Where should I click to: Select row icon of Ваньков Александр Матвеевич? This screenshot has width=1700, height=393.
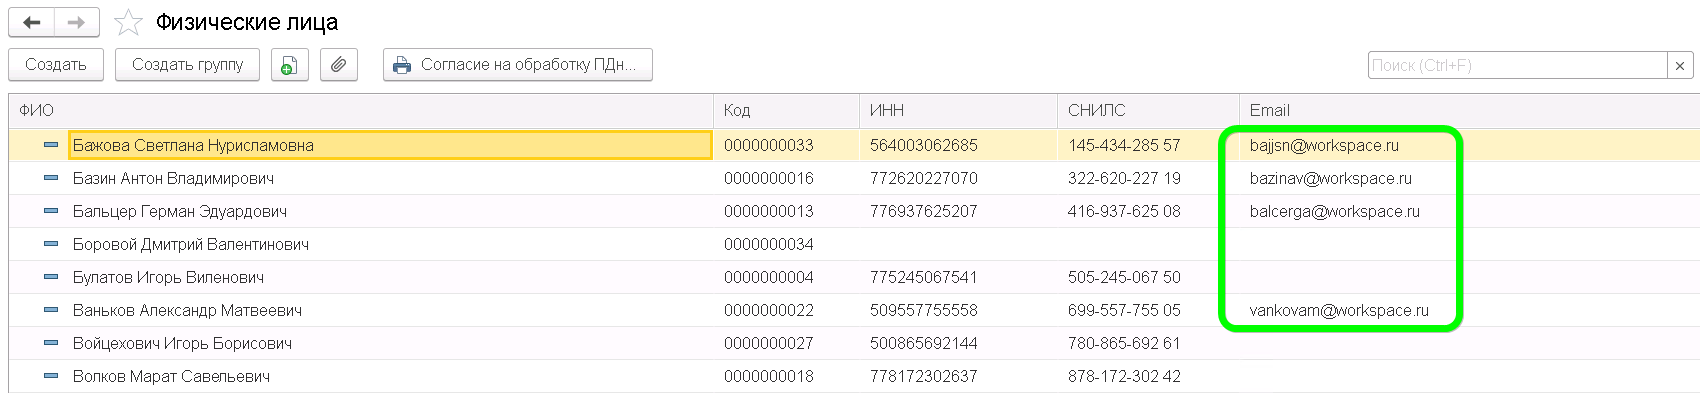(51, 310)
